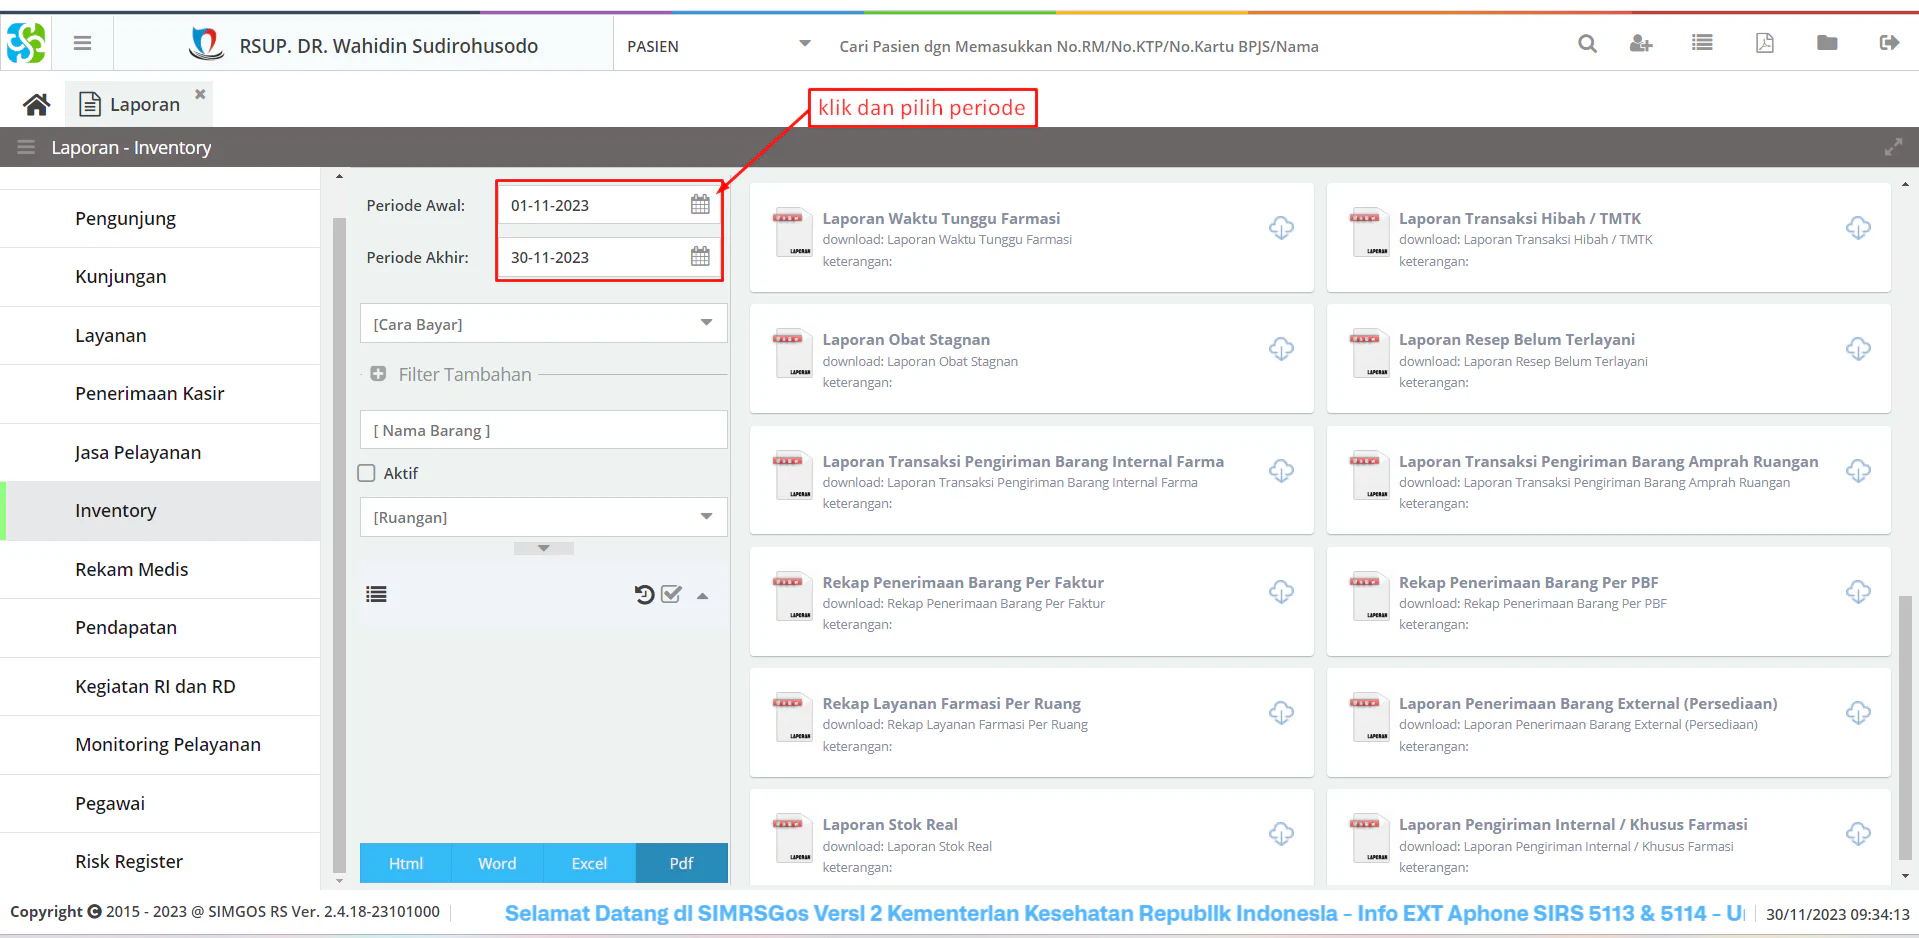Open calendar picker for Periode Akhir
1919x938 pixels.
pos(700,257)
